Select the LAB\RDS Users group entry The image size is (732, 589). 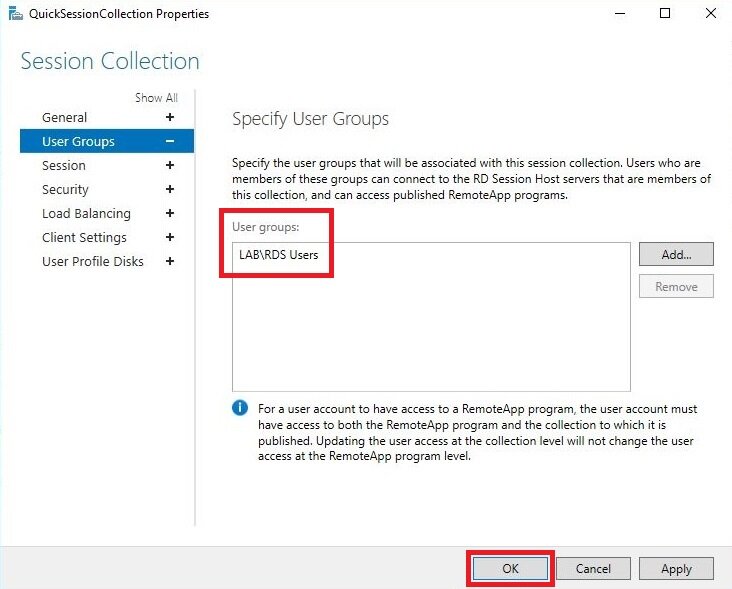pyautogui.click(x=279, y=255)
